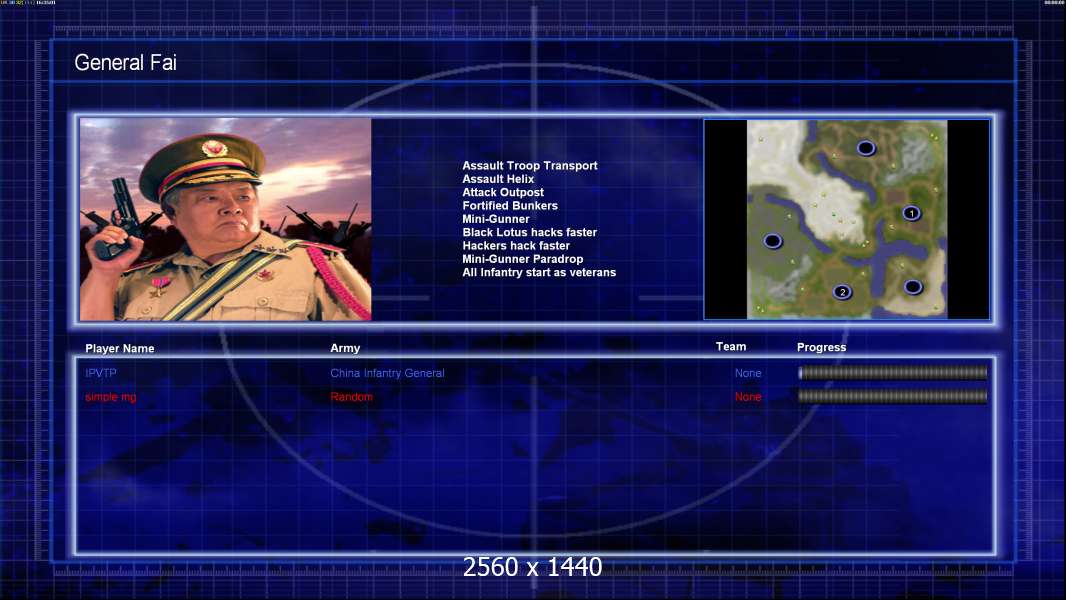Click 'China Infantry General' army entry
Screen dimensions: 1066x600
388,373
